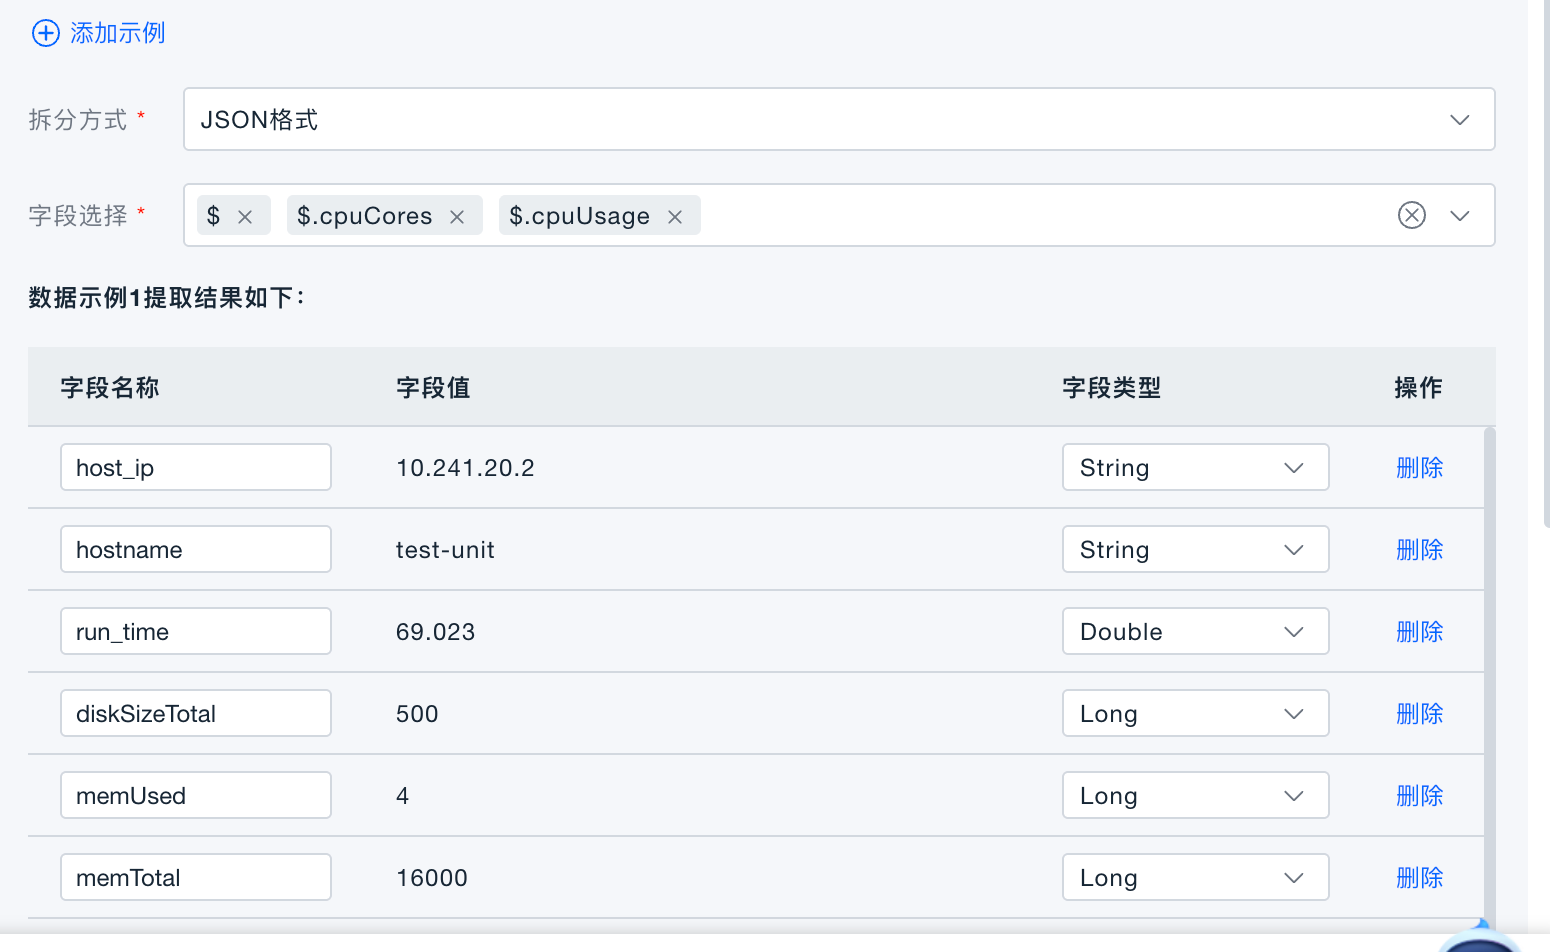1550x952 pixels.
Task: Click the memTotal field name input
Action: click(x=195, y=877)
